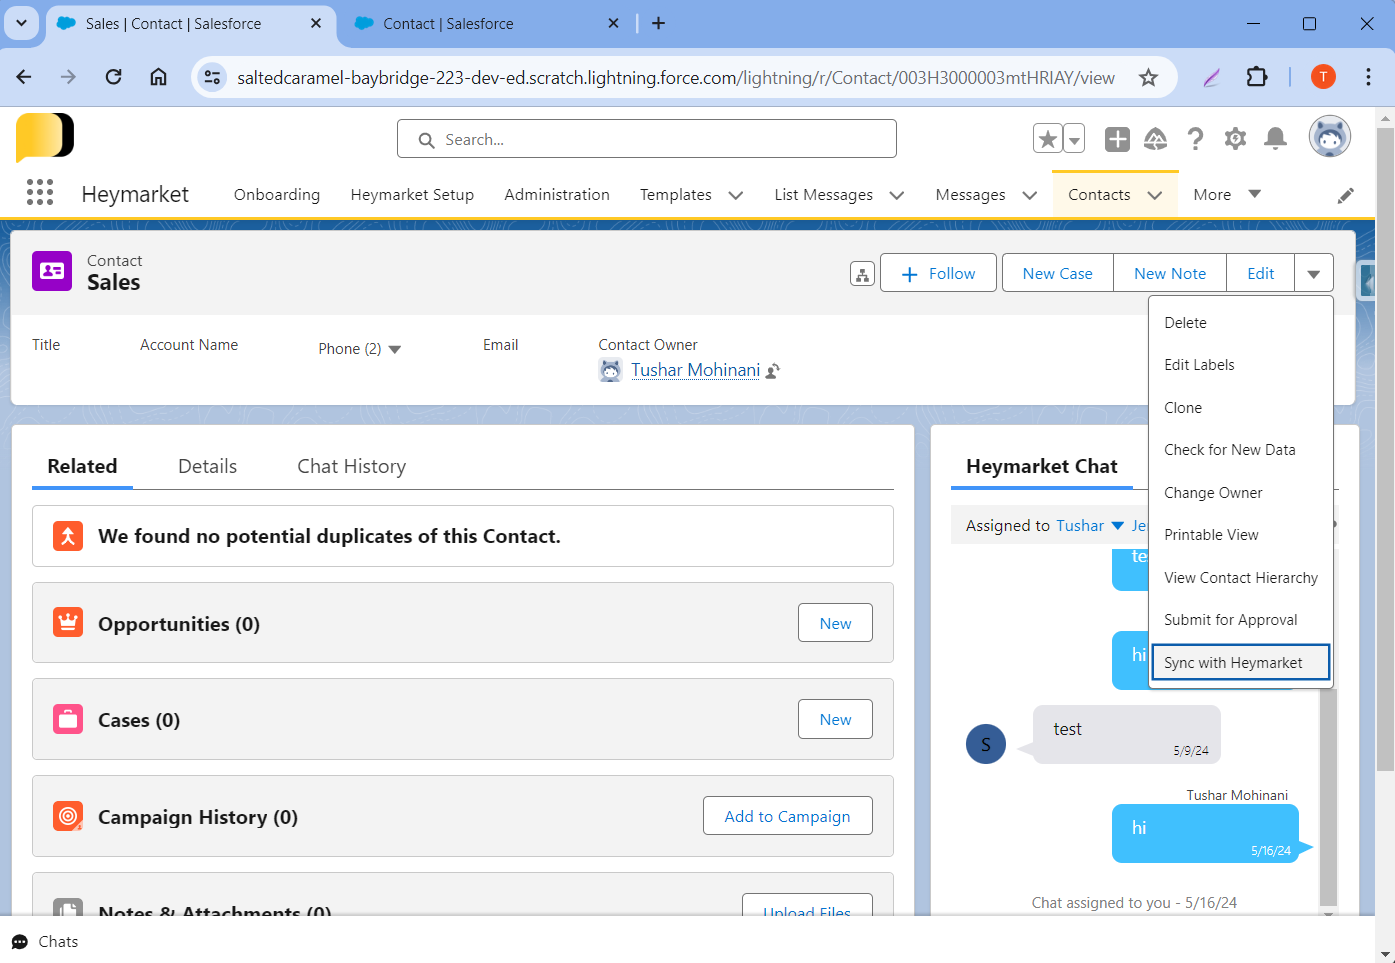This screenshot has width=1395, height=963.
Task: Expand the Templates tab menu chevron
Action: pos(735,195)
